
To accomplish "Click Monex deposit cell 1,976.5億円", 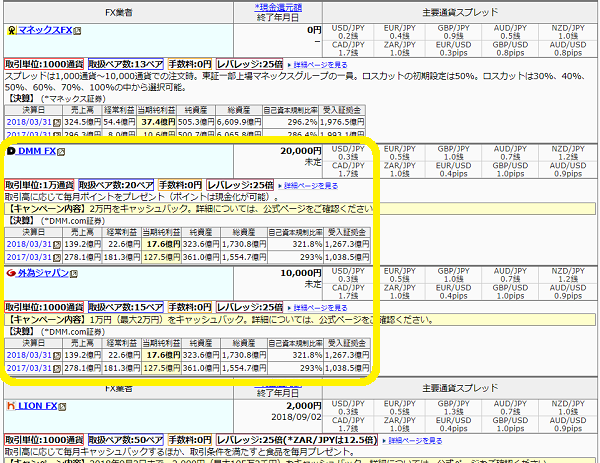I will 342,122.
